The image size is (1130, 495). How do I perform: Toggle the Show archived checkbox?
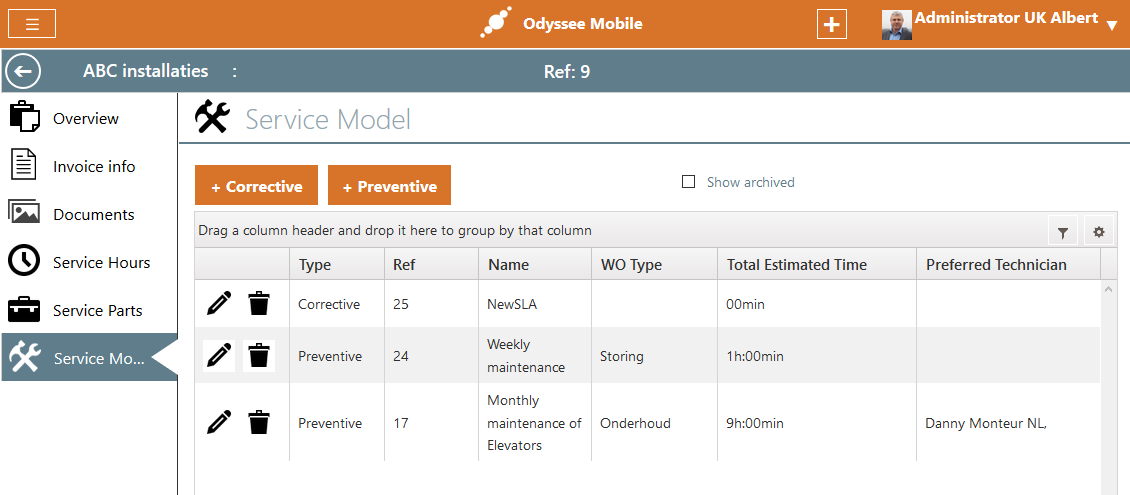pos(688,182)
